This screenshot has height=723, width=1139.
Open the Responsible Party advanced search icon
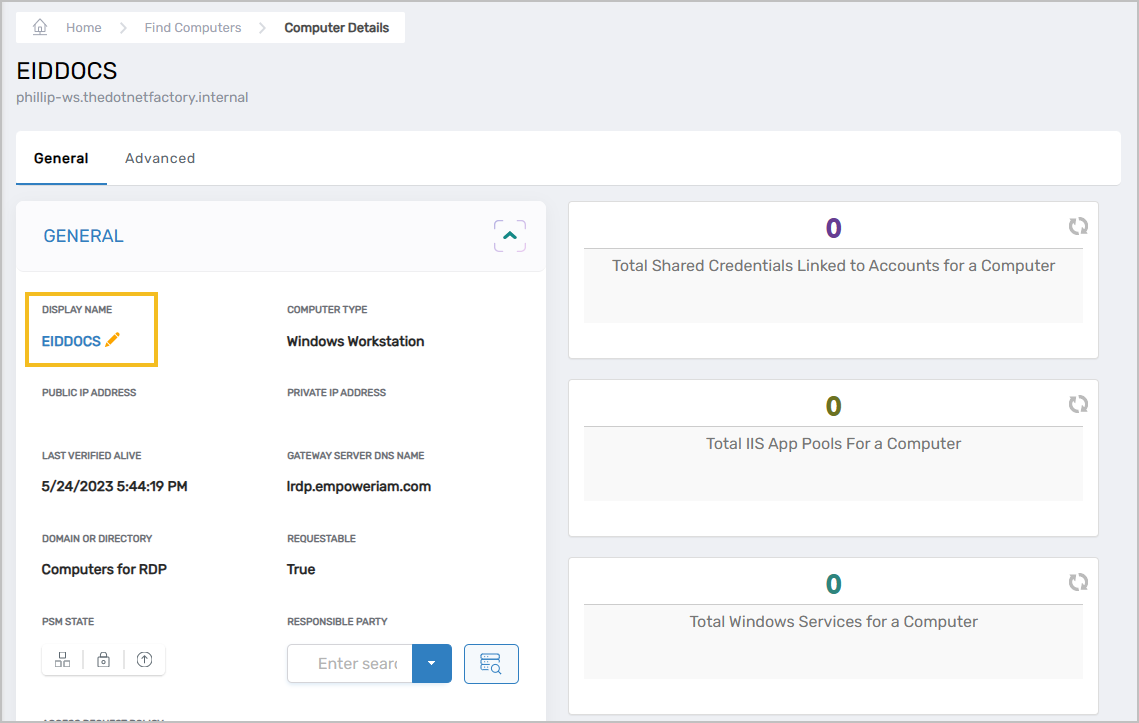(491, 663)
